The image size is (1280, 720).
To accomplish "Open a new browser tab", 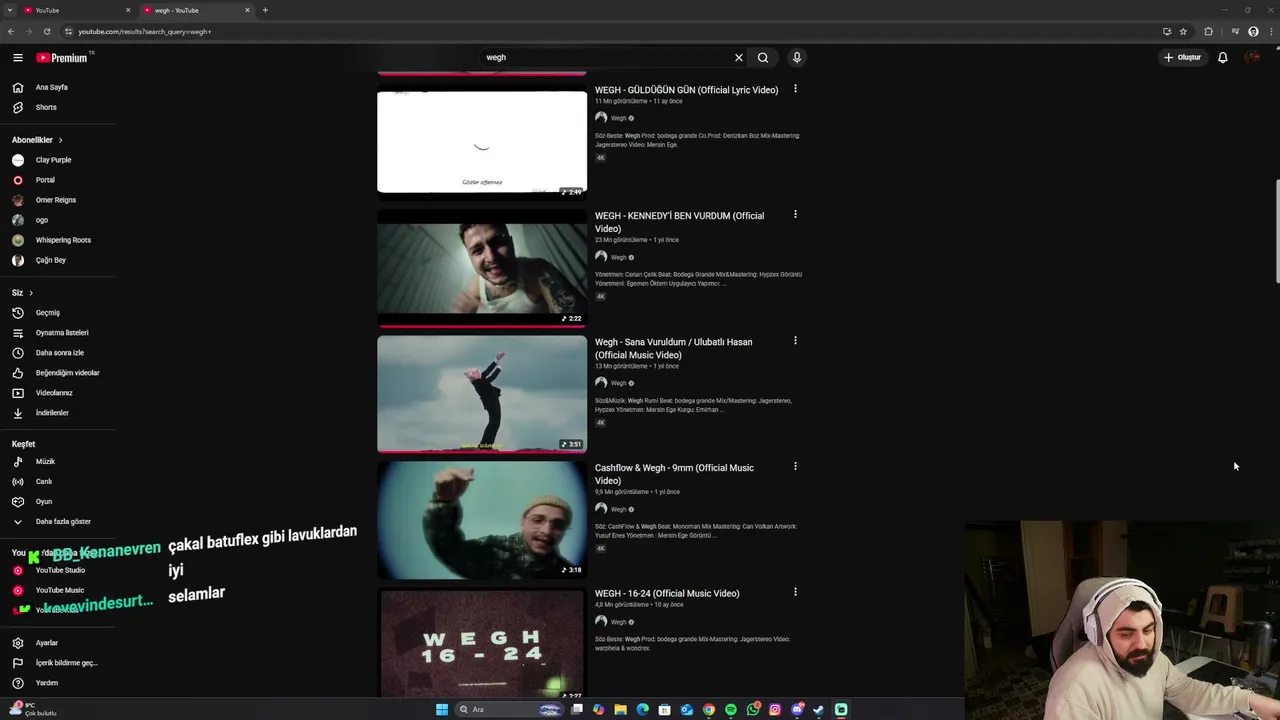I will coord(265,10).
